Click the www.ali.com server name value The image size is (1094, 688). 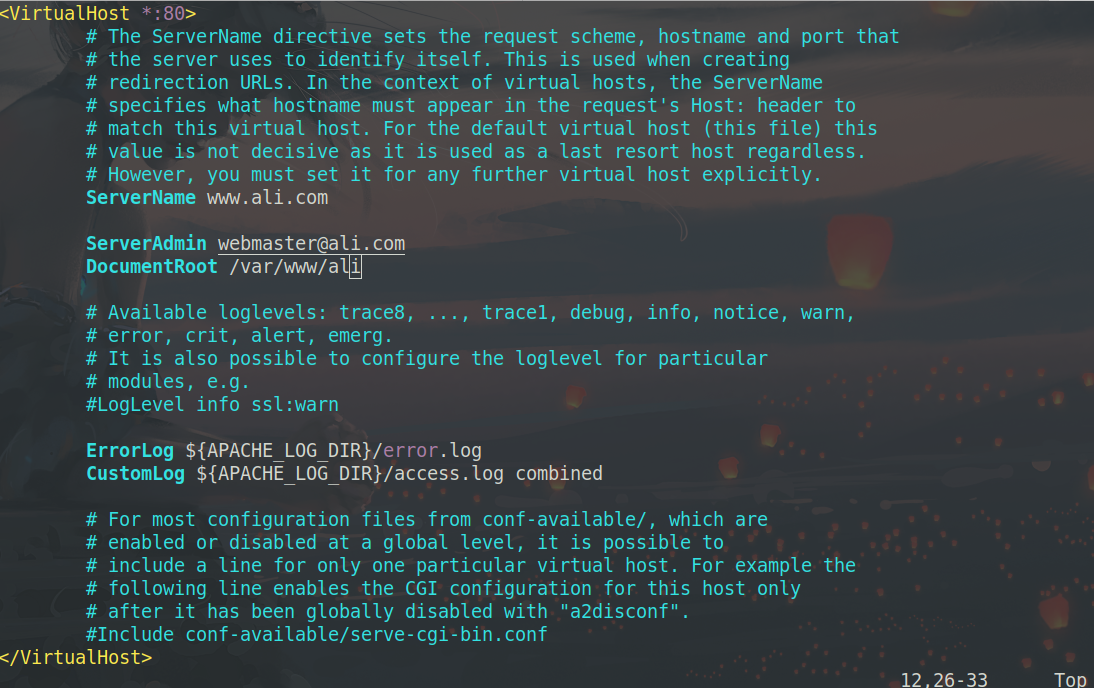267,198
